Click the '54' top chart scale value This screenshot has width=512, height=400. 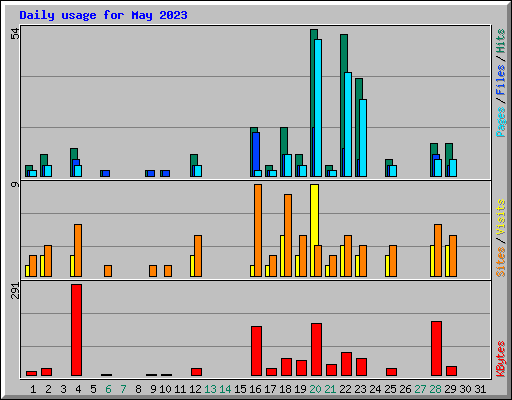coord(15,34)
